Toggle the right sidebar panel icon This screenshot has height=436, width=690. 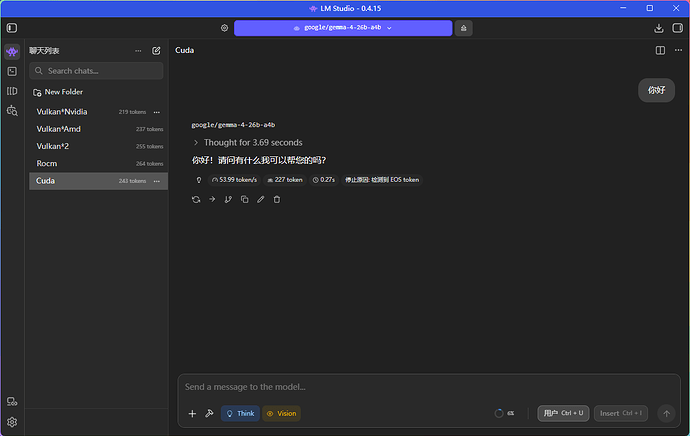[677, 28]
